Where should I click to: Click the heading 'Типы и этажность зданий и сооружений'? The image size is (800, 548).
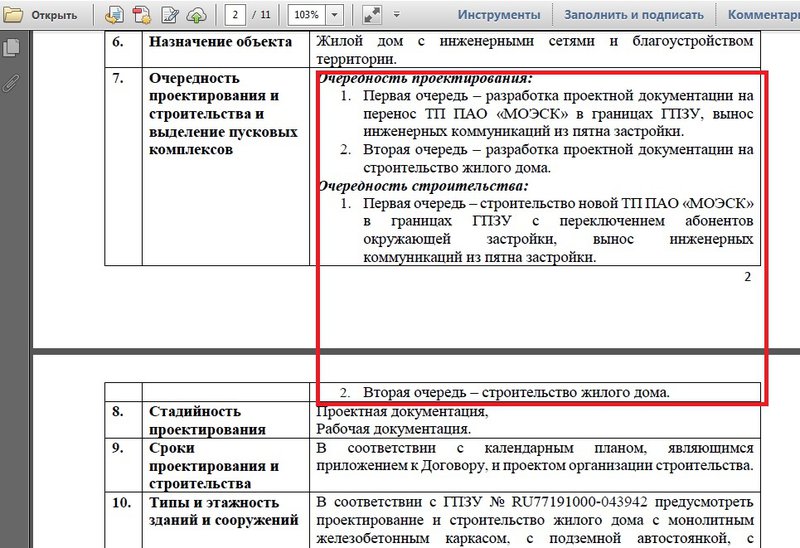[223, 511]
